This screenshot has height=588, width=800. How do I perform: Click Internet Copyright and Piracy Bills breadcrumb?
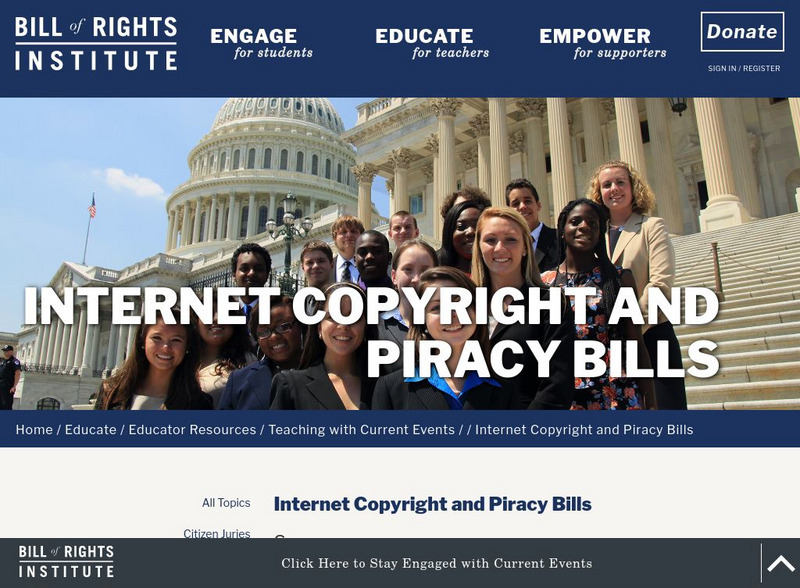click(584, 430)
